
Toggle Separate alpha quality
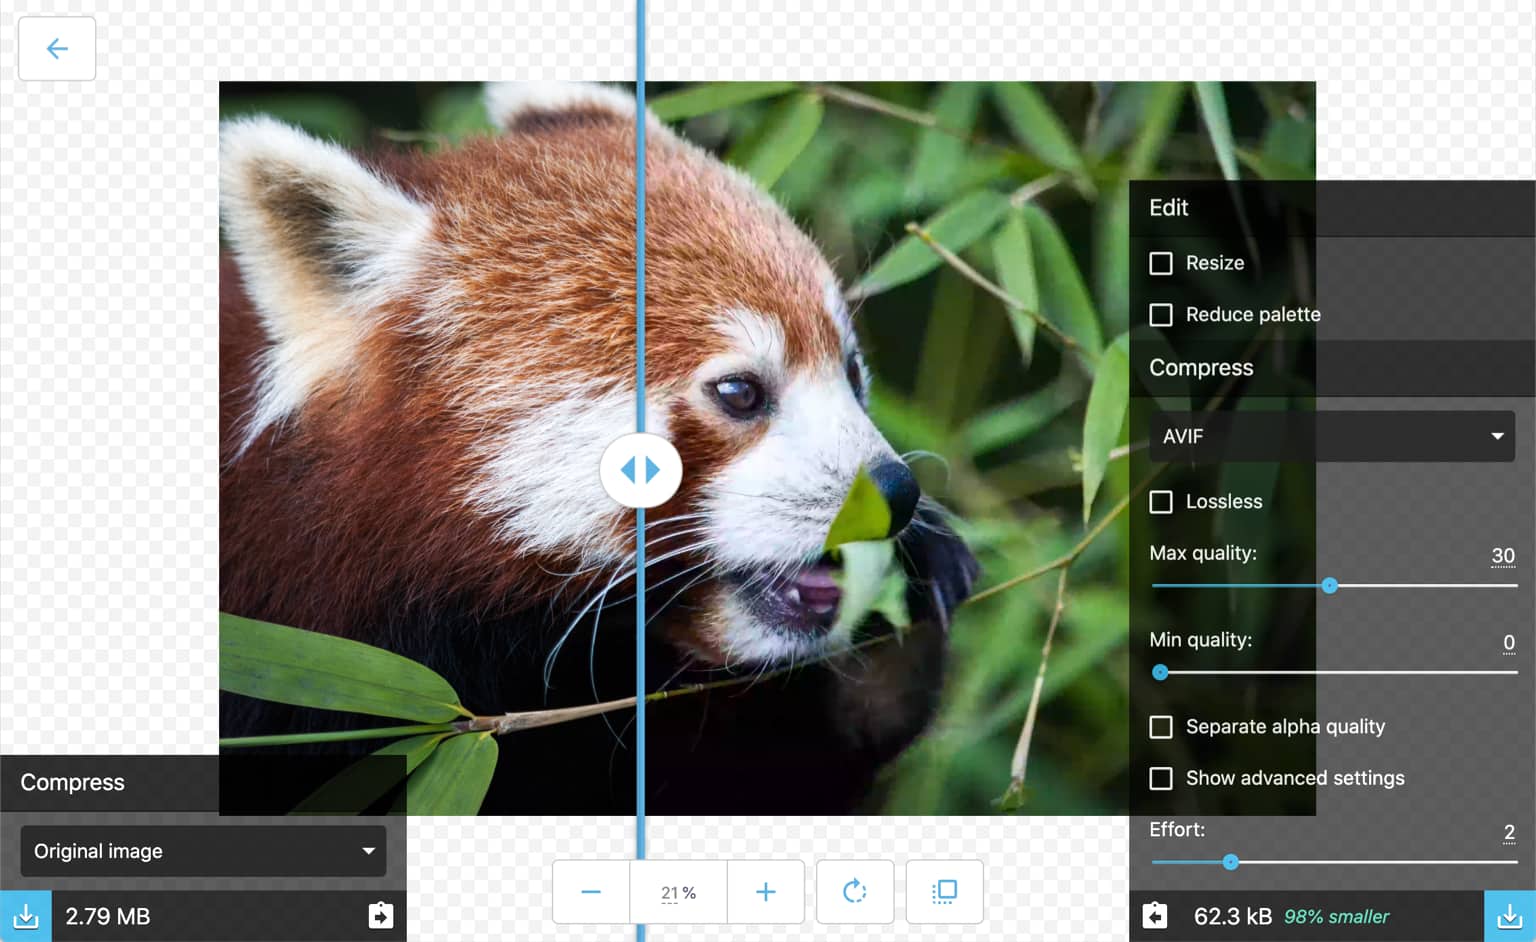click(x=1161, y=727)
